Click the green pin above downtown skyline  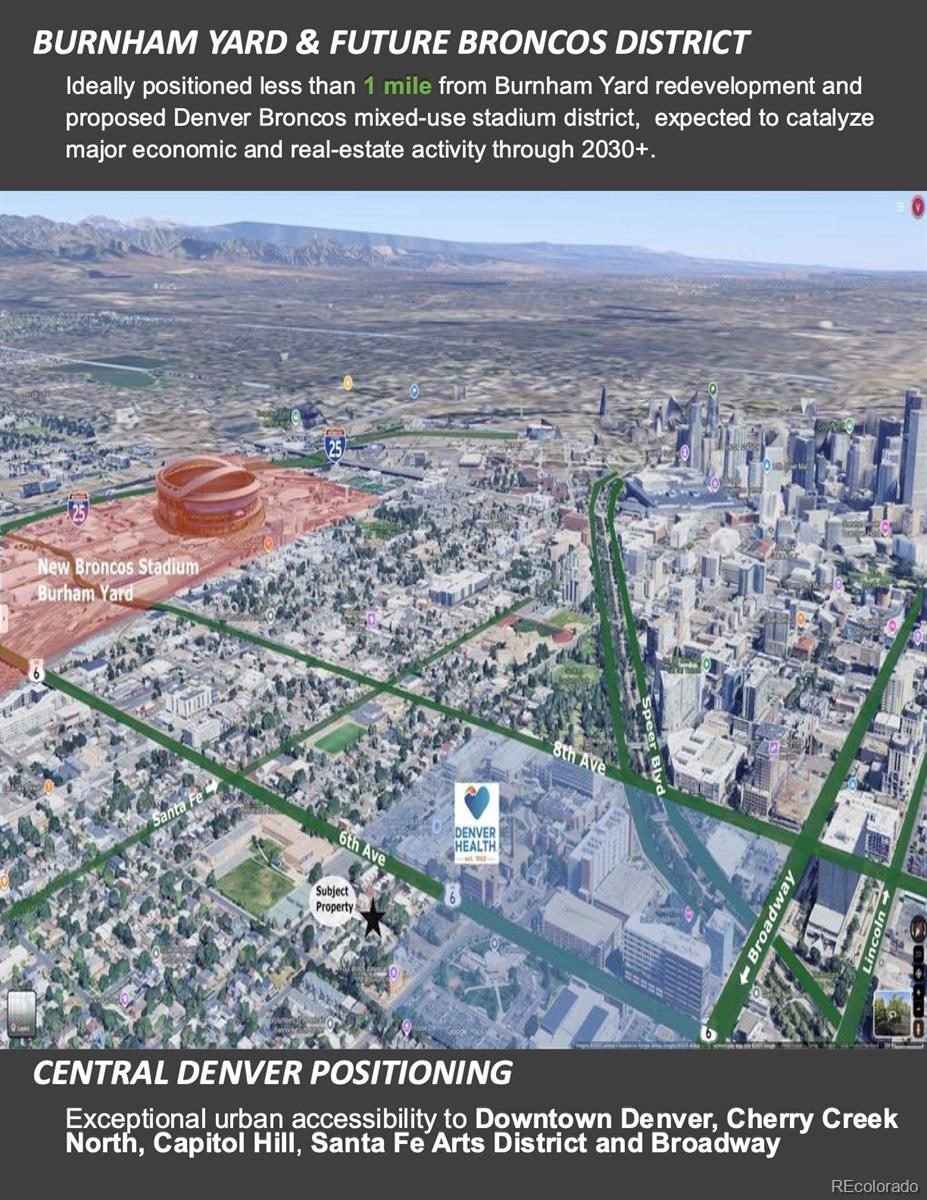713,389
